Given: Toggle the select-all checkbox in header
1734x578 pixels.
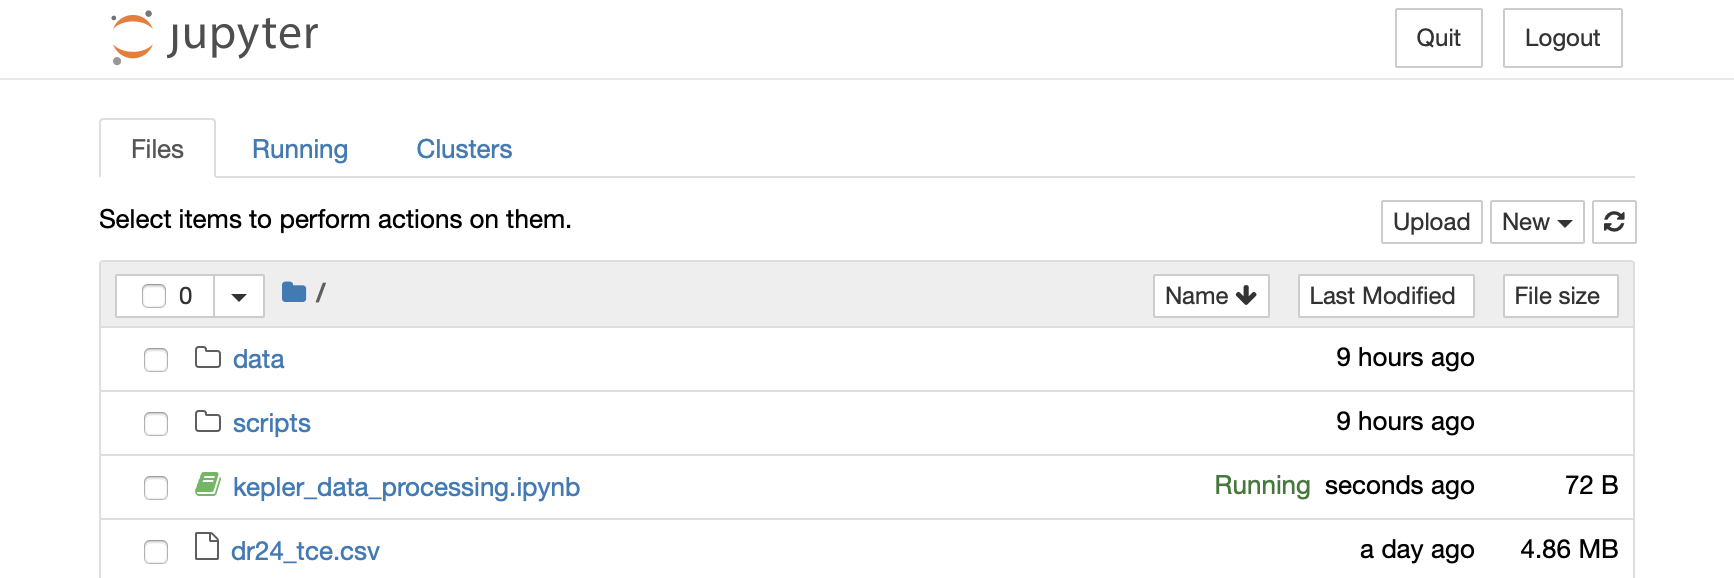Looking at the screenshot, I should pyautogui.click(x=154, y=296).
